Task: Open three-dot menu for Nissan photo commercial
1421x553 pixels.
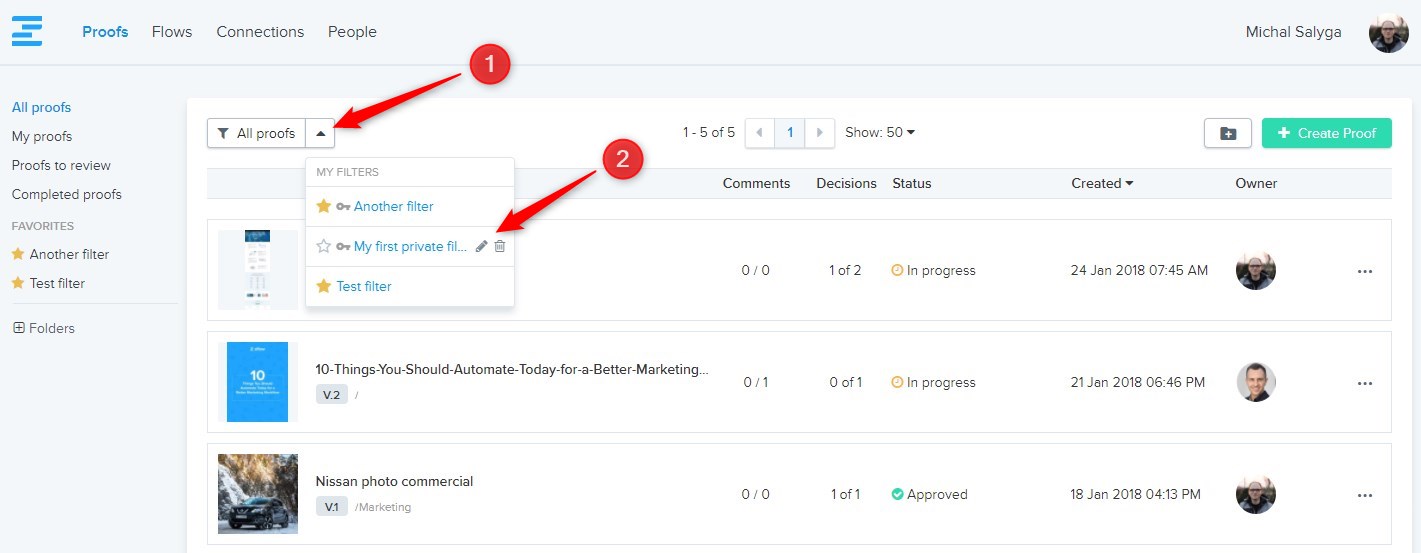Action: tap(1364, 495)
